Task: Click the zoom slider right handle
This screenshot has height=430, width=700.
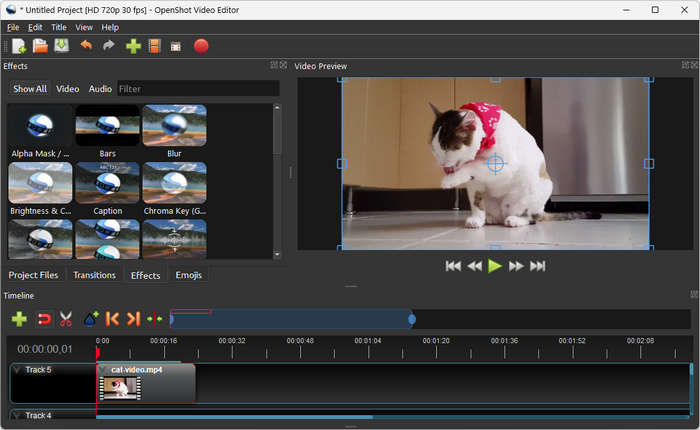Action: [412, 319]
